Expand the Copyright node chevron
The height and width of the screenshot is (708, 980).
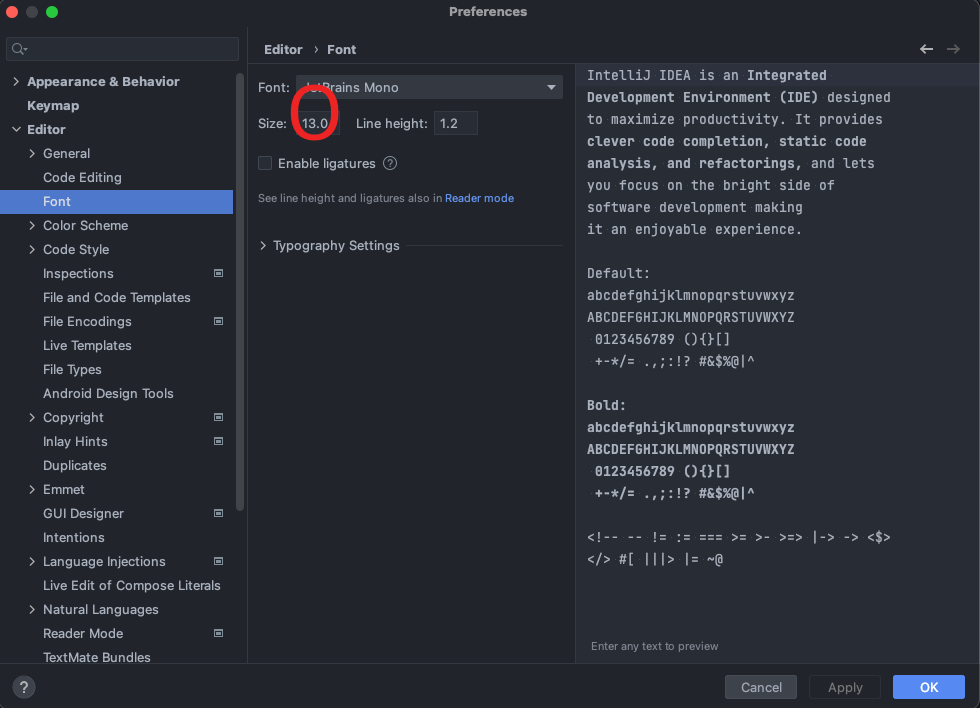point(32,417)
